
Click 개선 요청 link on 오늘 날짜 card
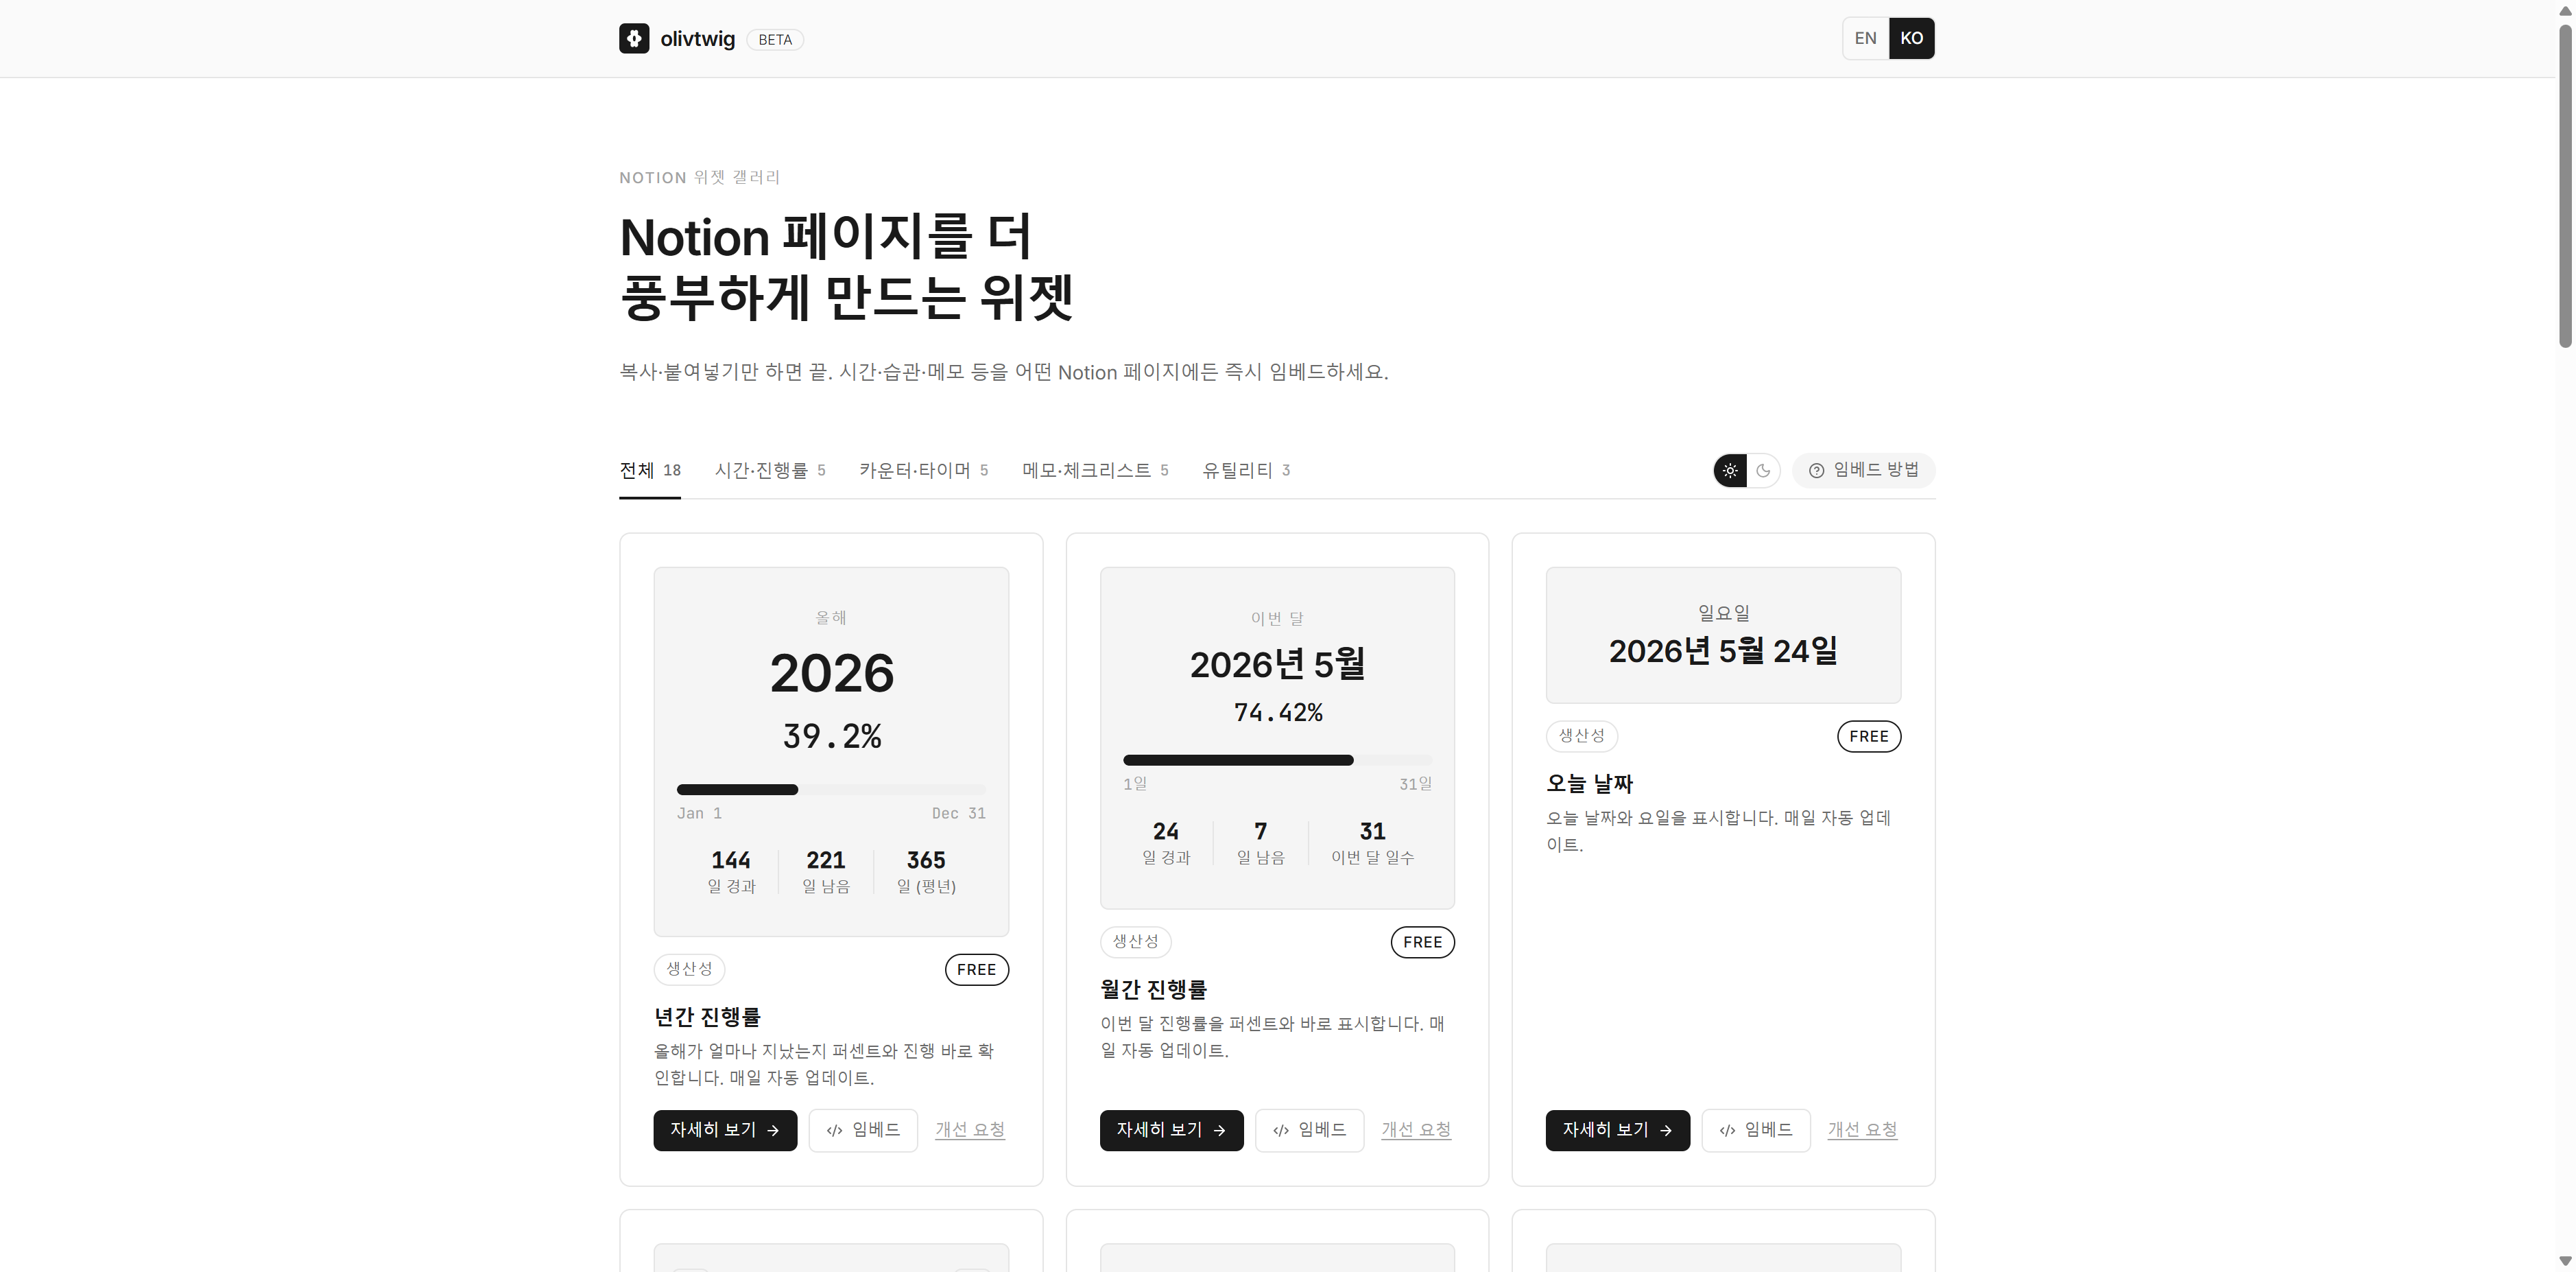coord(1862,1130)
